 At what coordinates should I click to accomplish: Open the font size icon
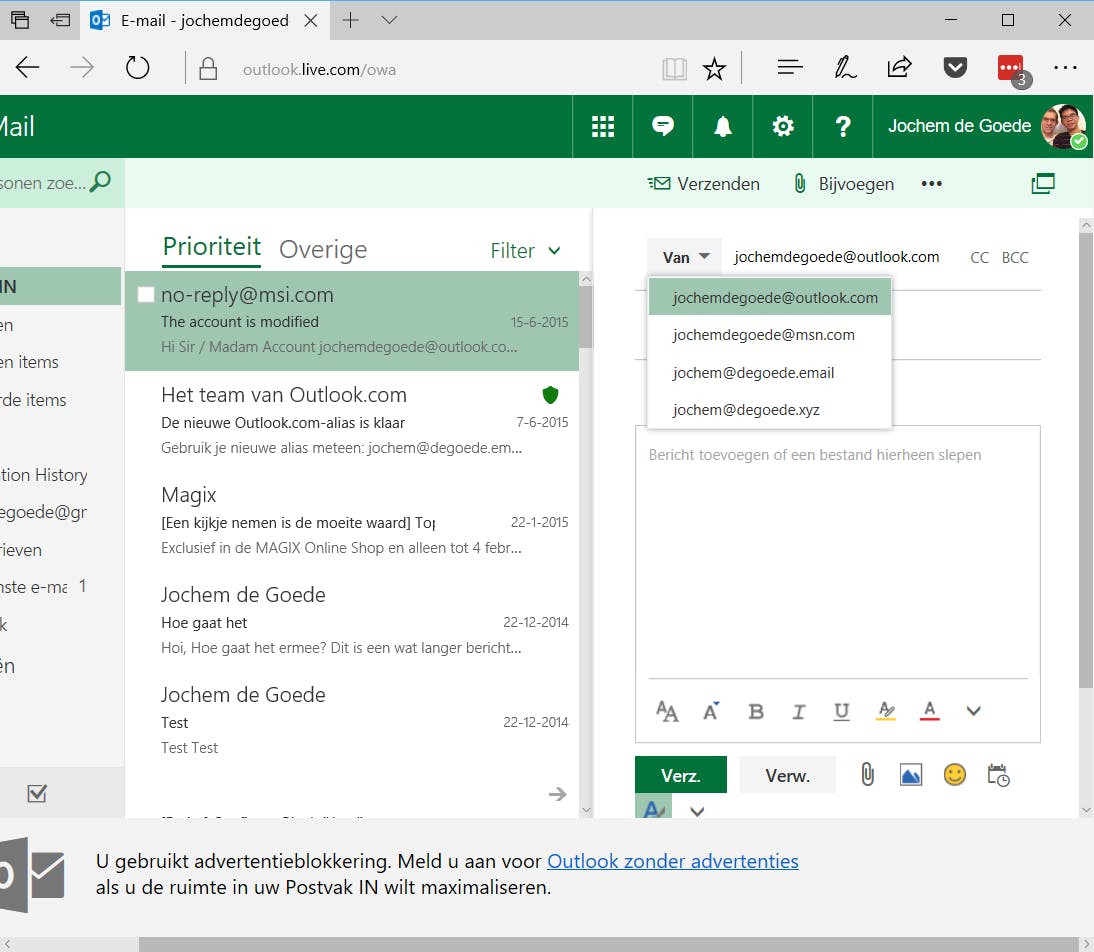[x=667, y=711]
